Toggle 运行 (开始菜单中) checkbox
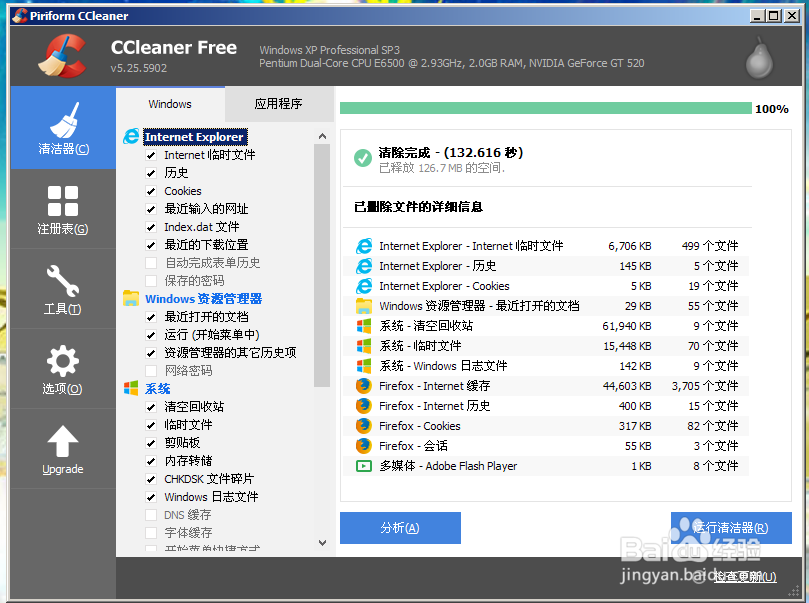Image resolution: width=809 pixels, height=603 pixels. 151,335
